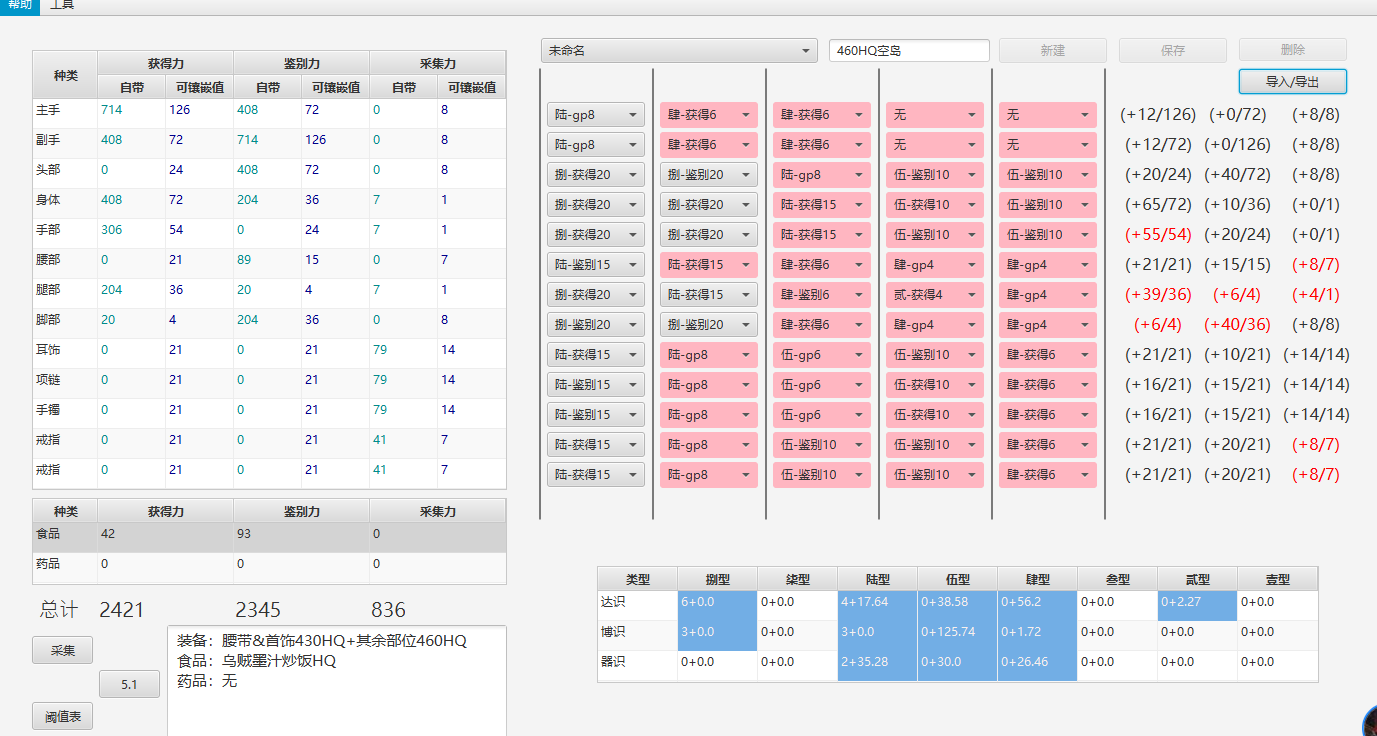
Task: Click the notes text area with 装备 description
Action: (x=336, y=681)
